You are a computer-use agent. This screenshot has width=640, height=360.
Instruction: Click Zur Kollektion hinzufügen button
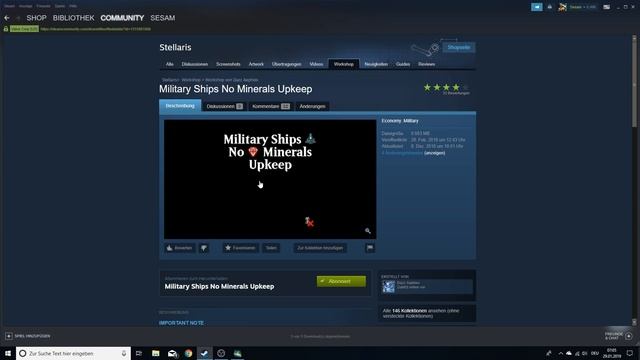pyautogui.click(x=320, y=248)
